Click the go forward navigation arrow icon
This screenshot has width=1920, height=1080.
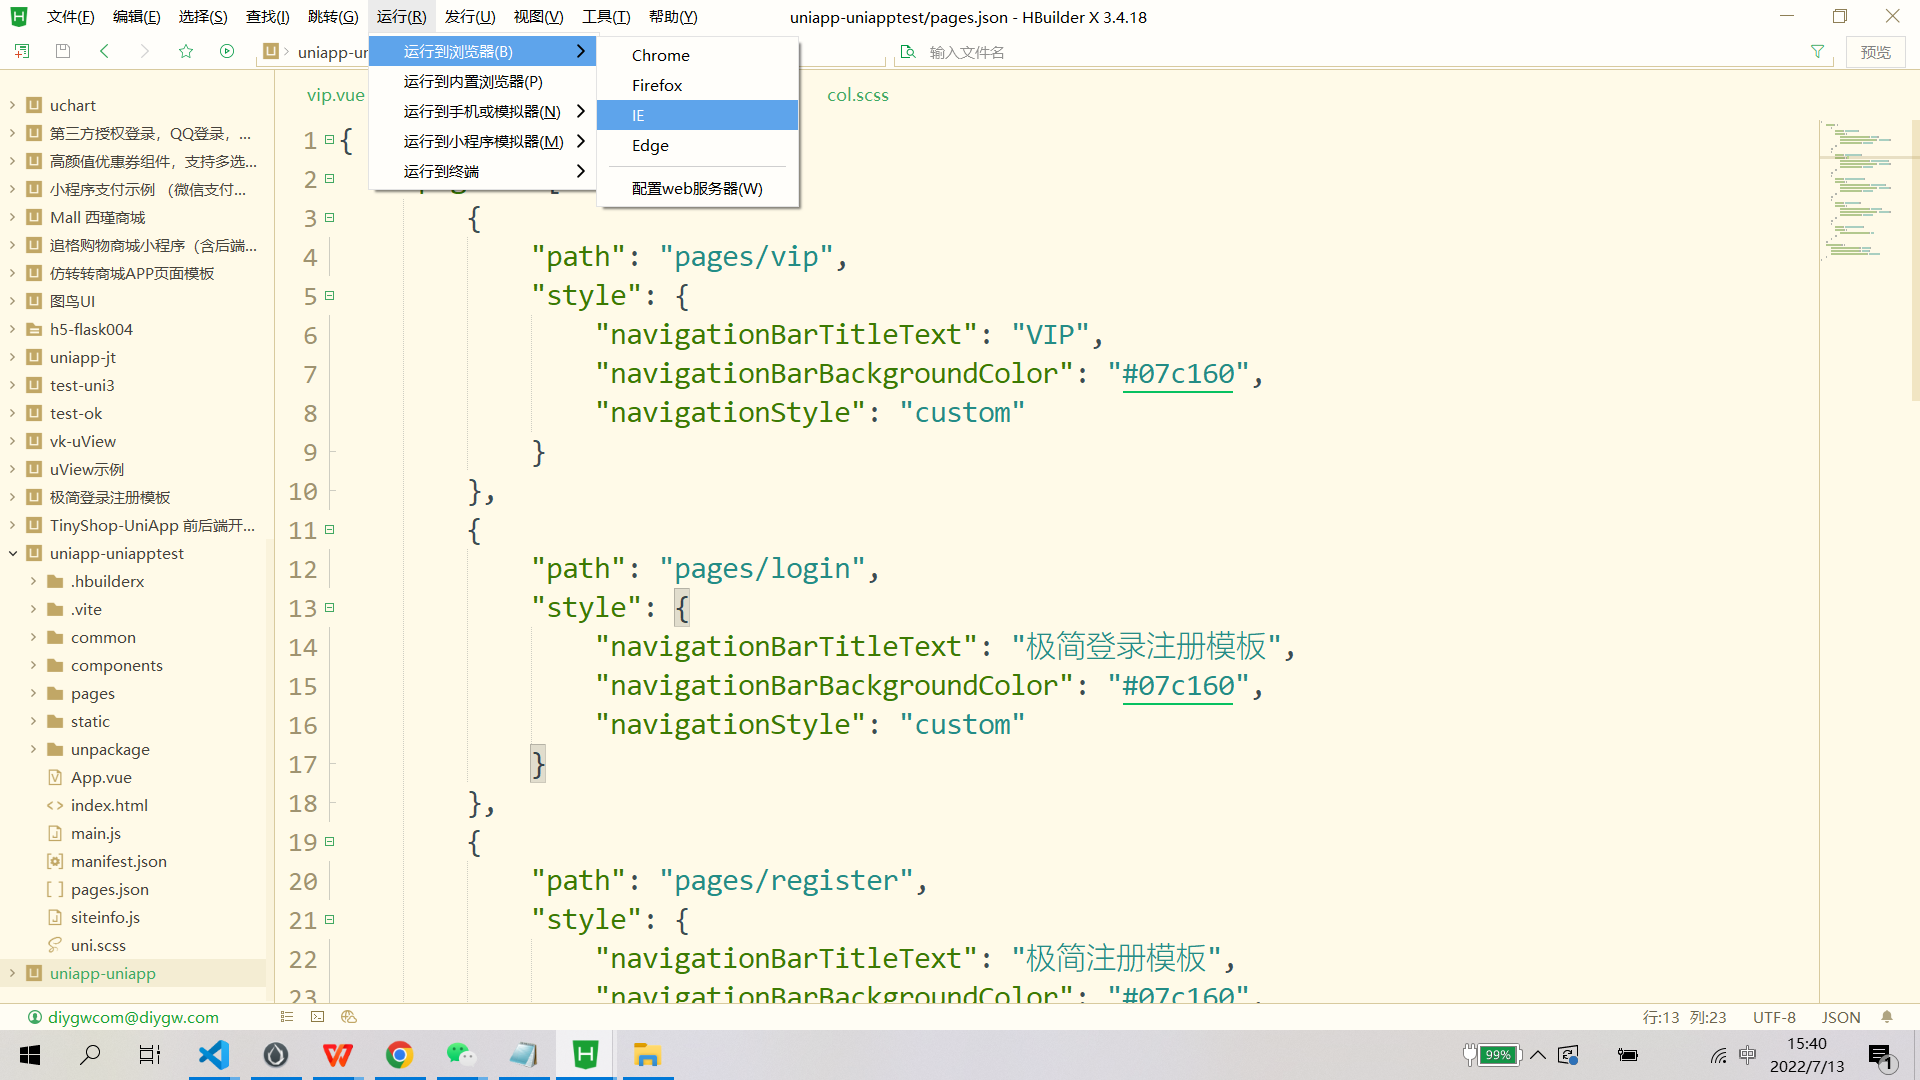click(x=144, y=51)
